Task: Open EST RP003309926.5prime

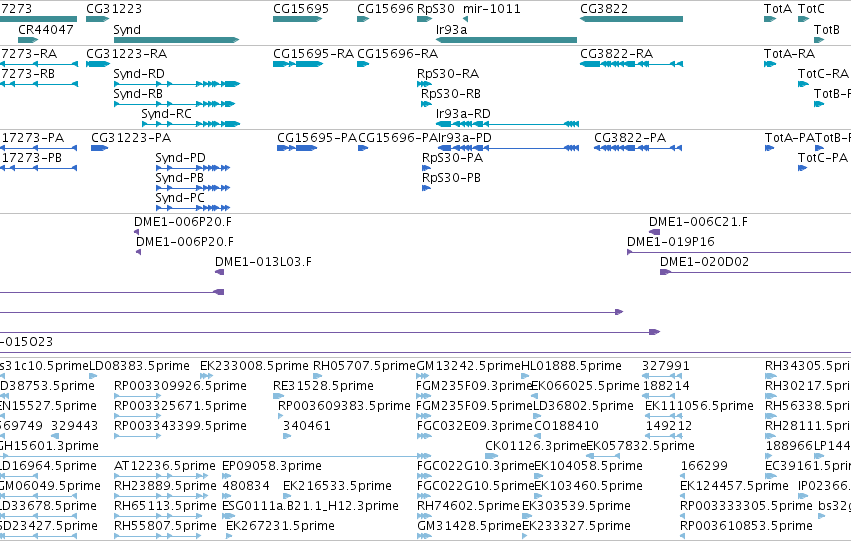Action: [x=180, y=386]
